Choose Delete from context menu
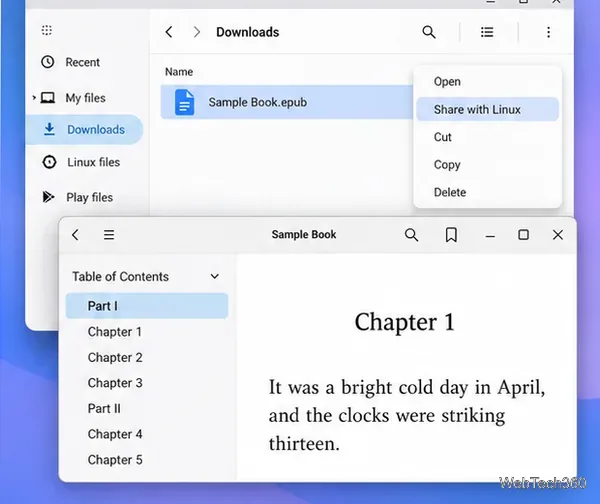This screenshot has width=600, height=504. click(x=488, y=192)
